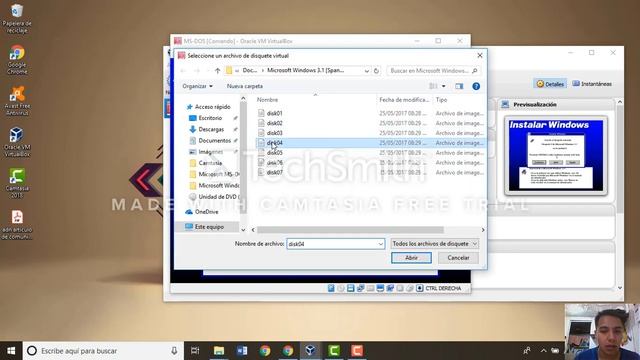Click the Instalar Windows preview thumbnail
Image resolution: width=640 pixels, height=360 pixels.
tap(556, 155)
